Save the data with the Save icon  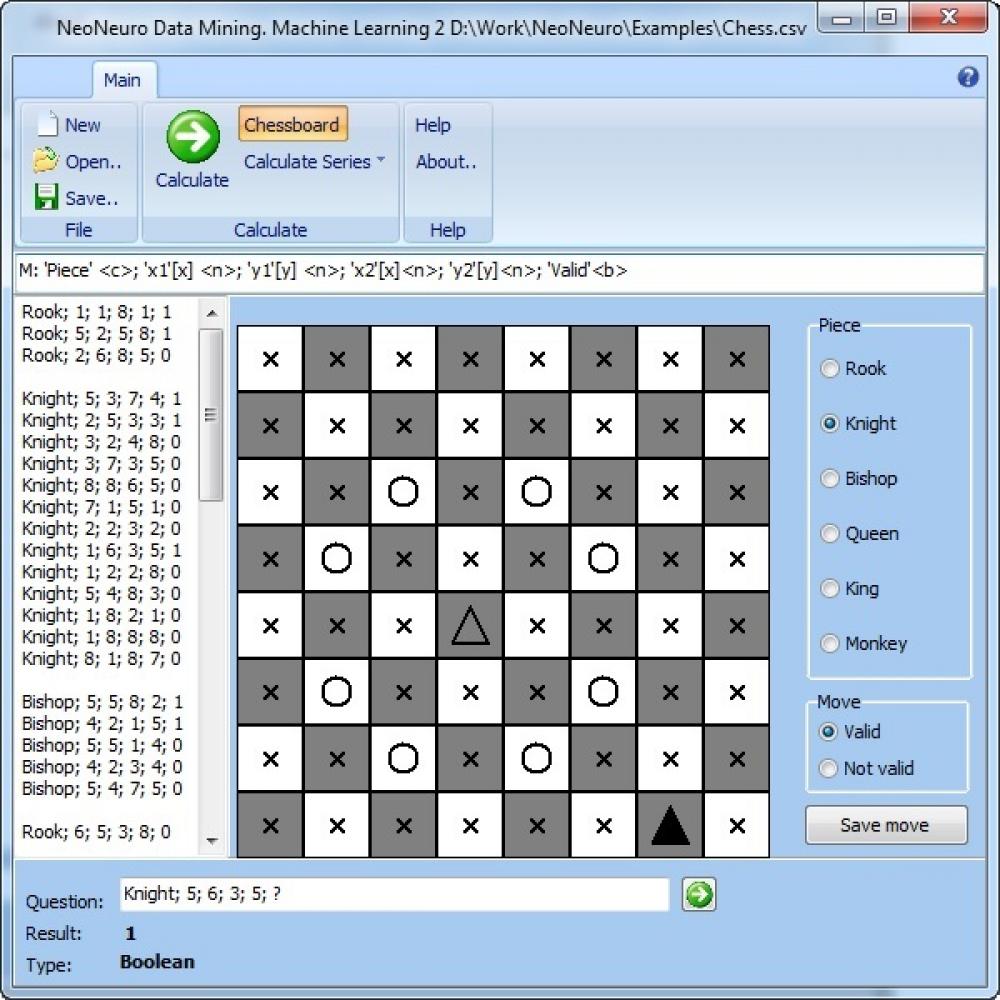(x=46, y=197)
